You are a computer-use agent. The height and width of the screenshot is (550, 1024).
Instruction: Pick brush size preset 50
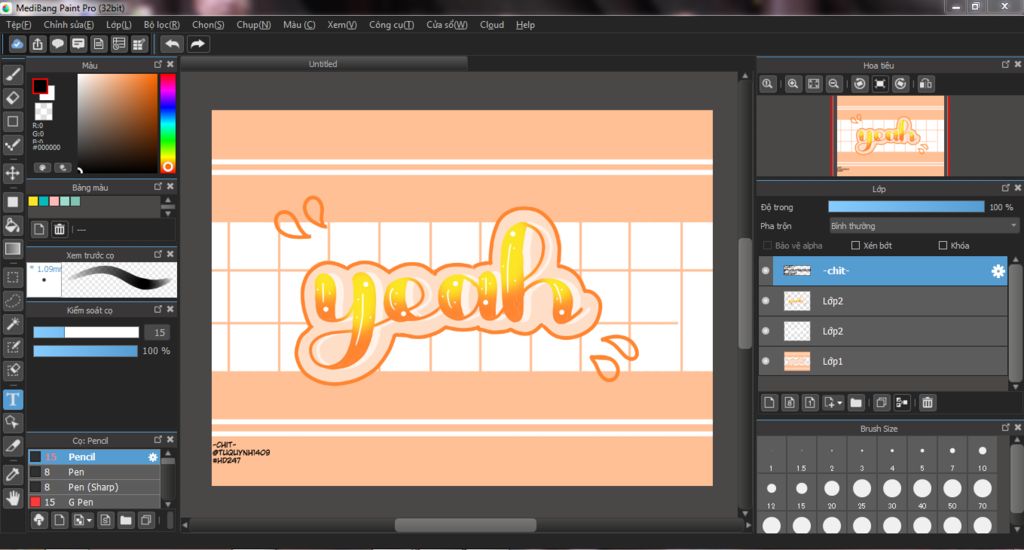pos(952,493)
